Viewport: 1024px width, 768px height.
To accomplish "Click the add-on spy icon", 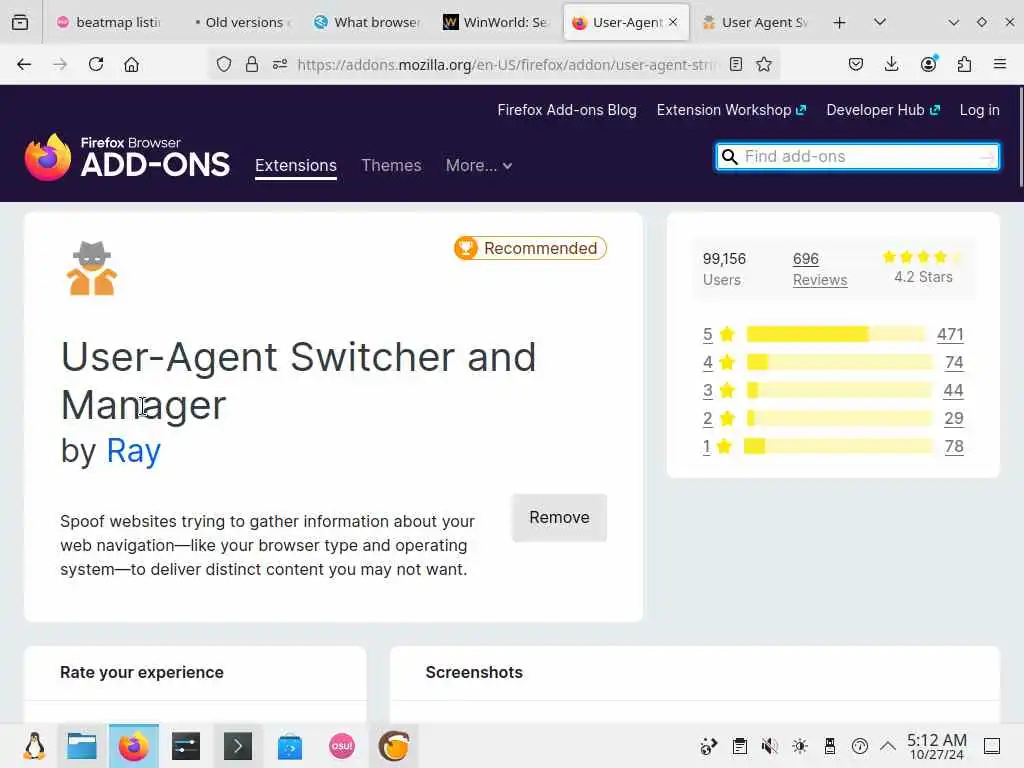I will click(91, 268).
